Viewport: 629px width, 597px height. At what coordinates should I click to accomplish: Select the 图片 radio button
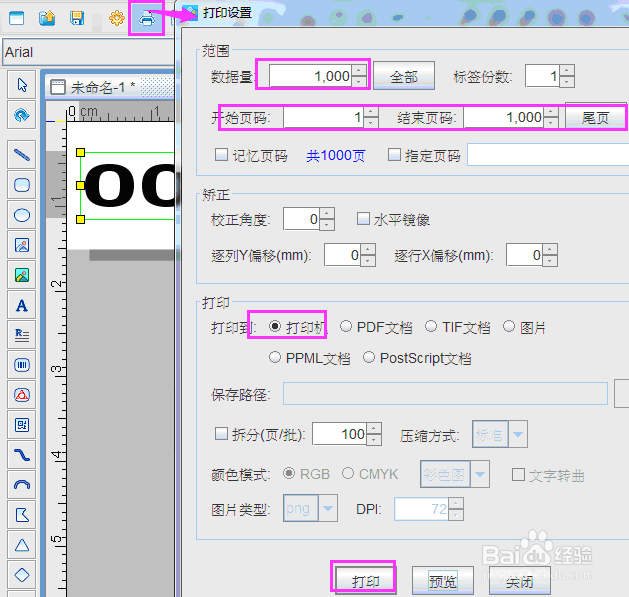(509, 326)
